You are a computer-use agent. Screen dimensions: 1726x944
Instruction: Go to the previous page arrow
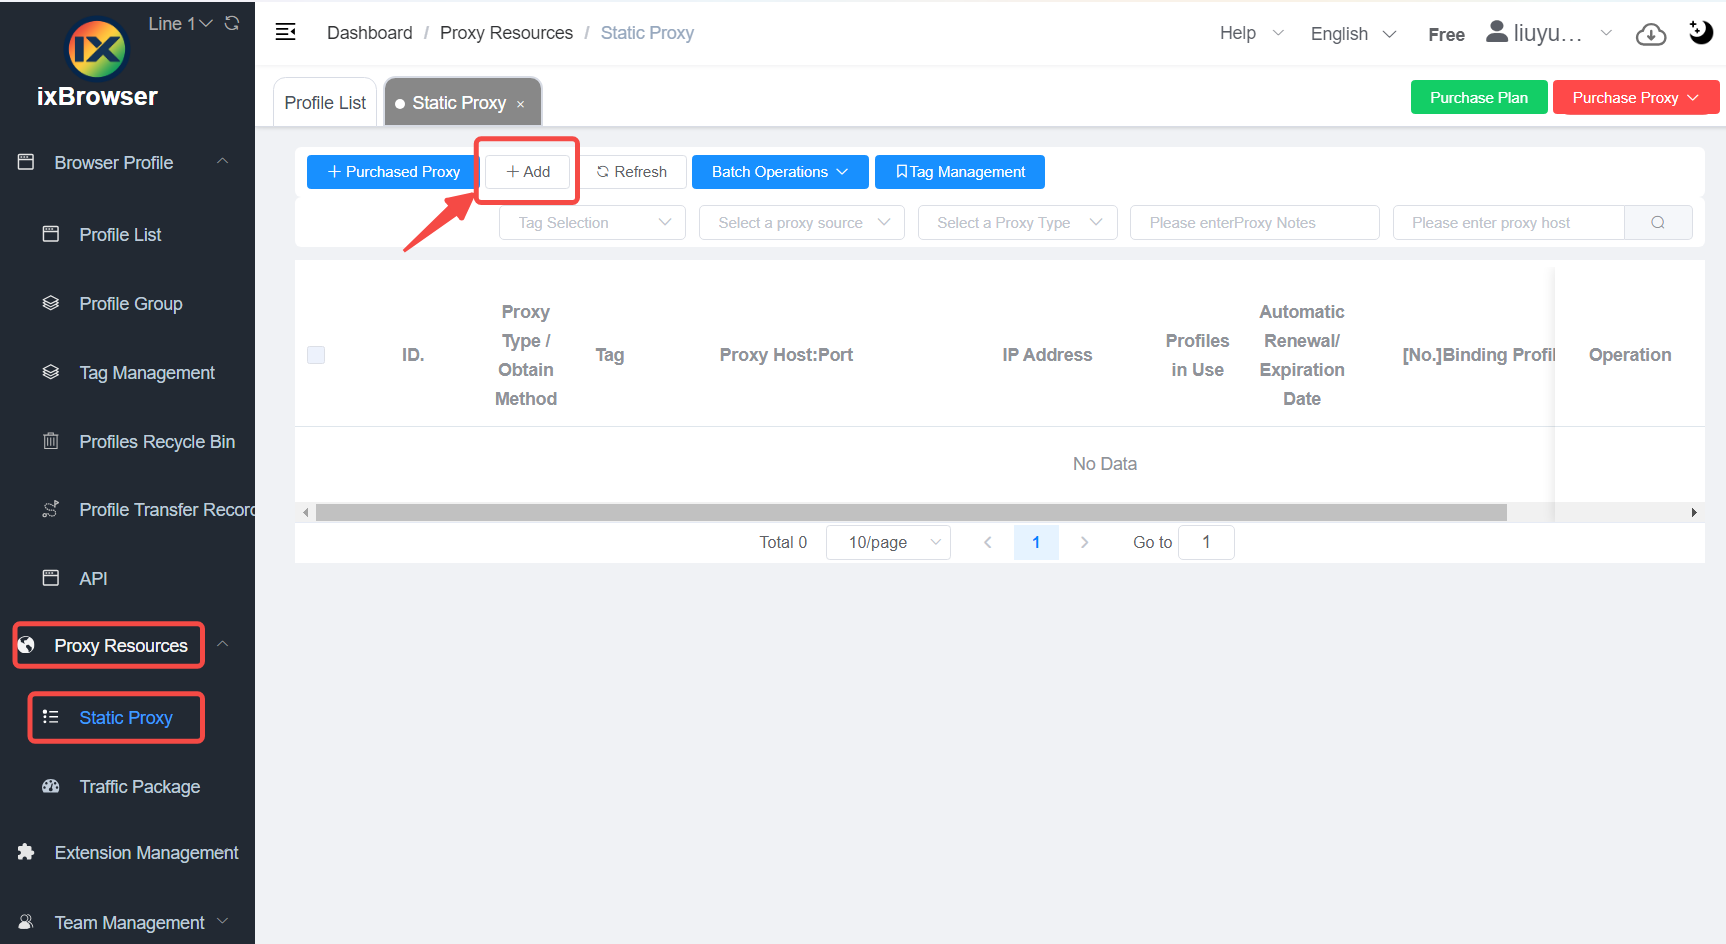click(988, 542)
